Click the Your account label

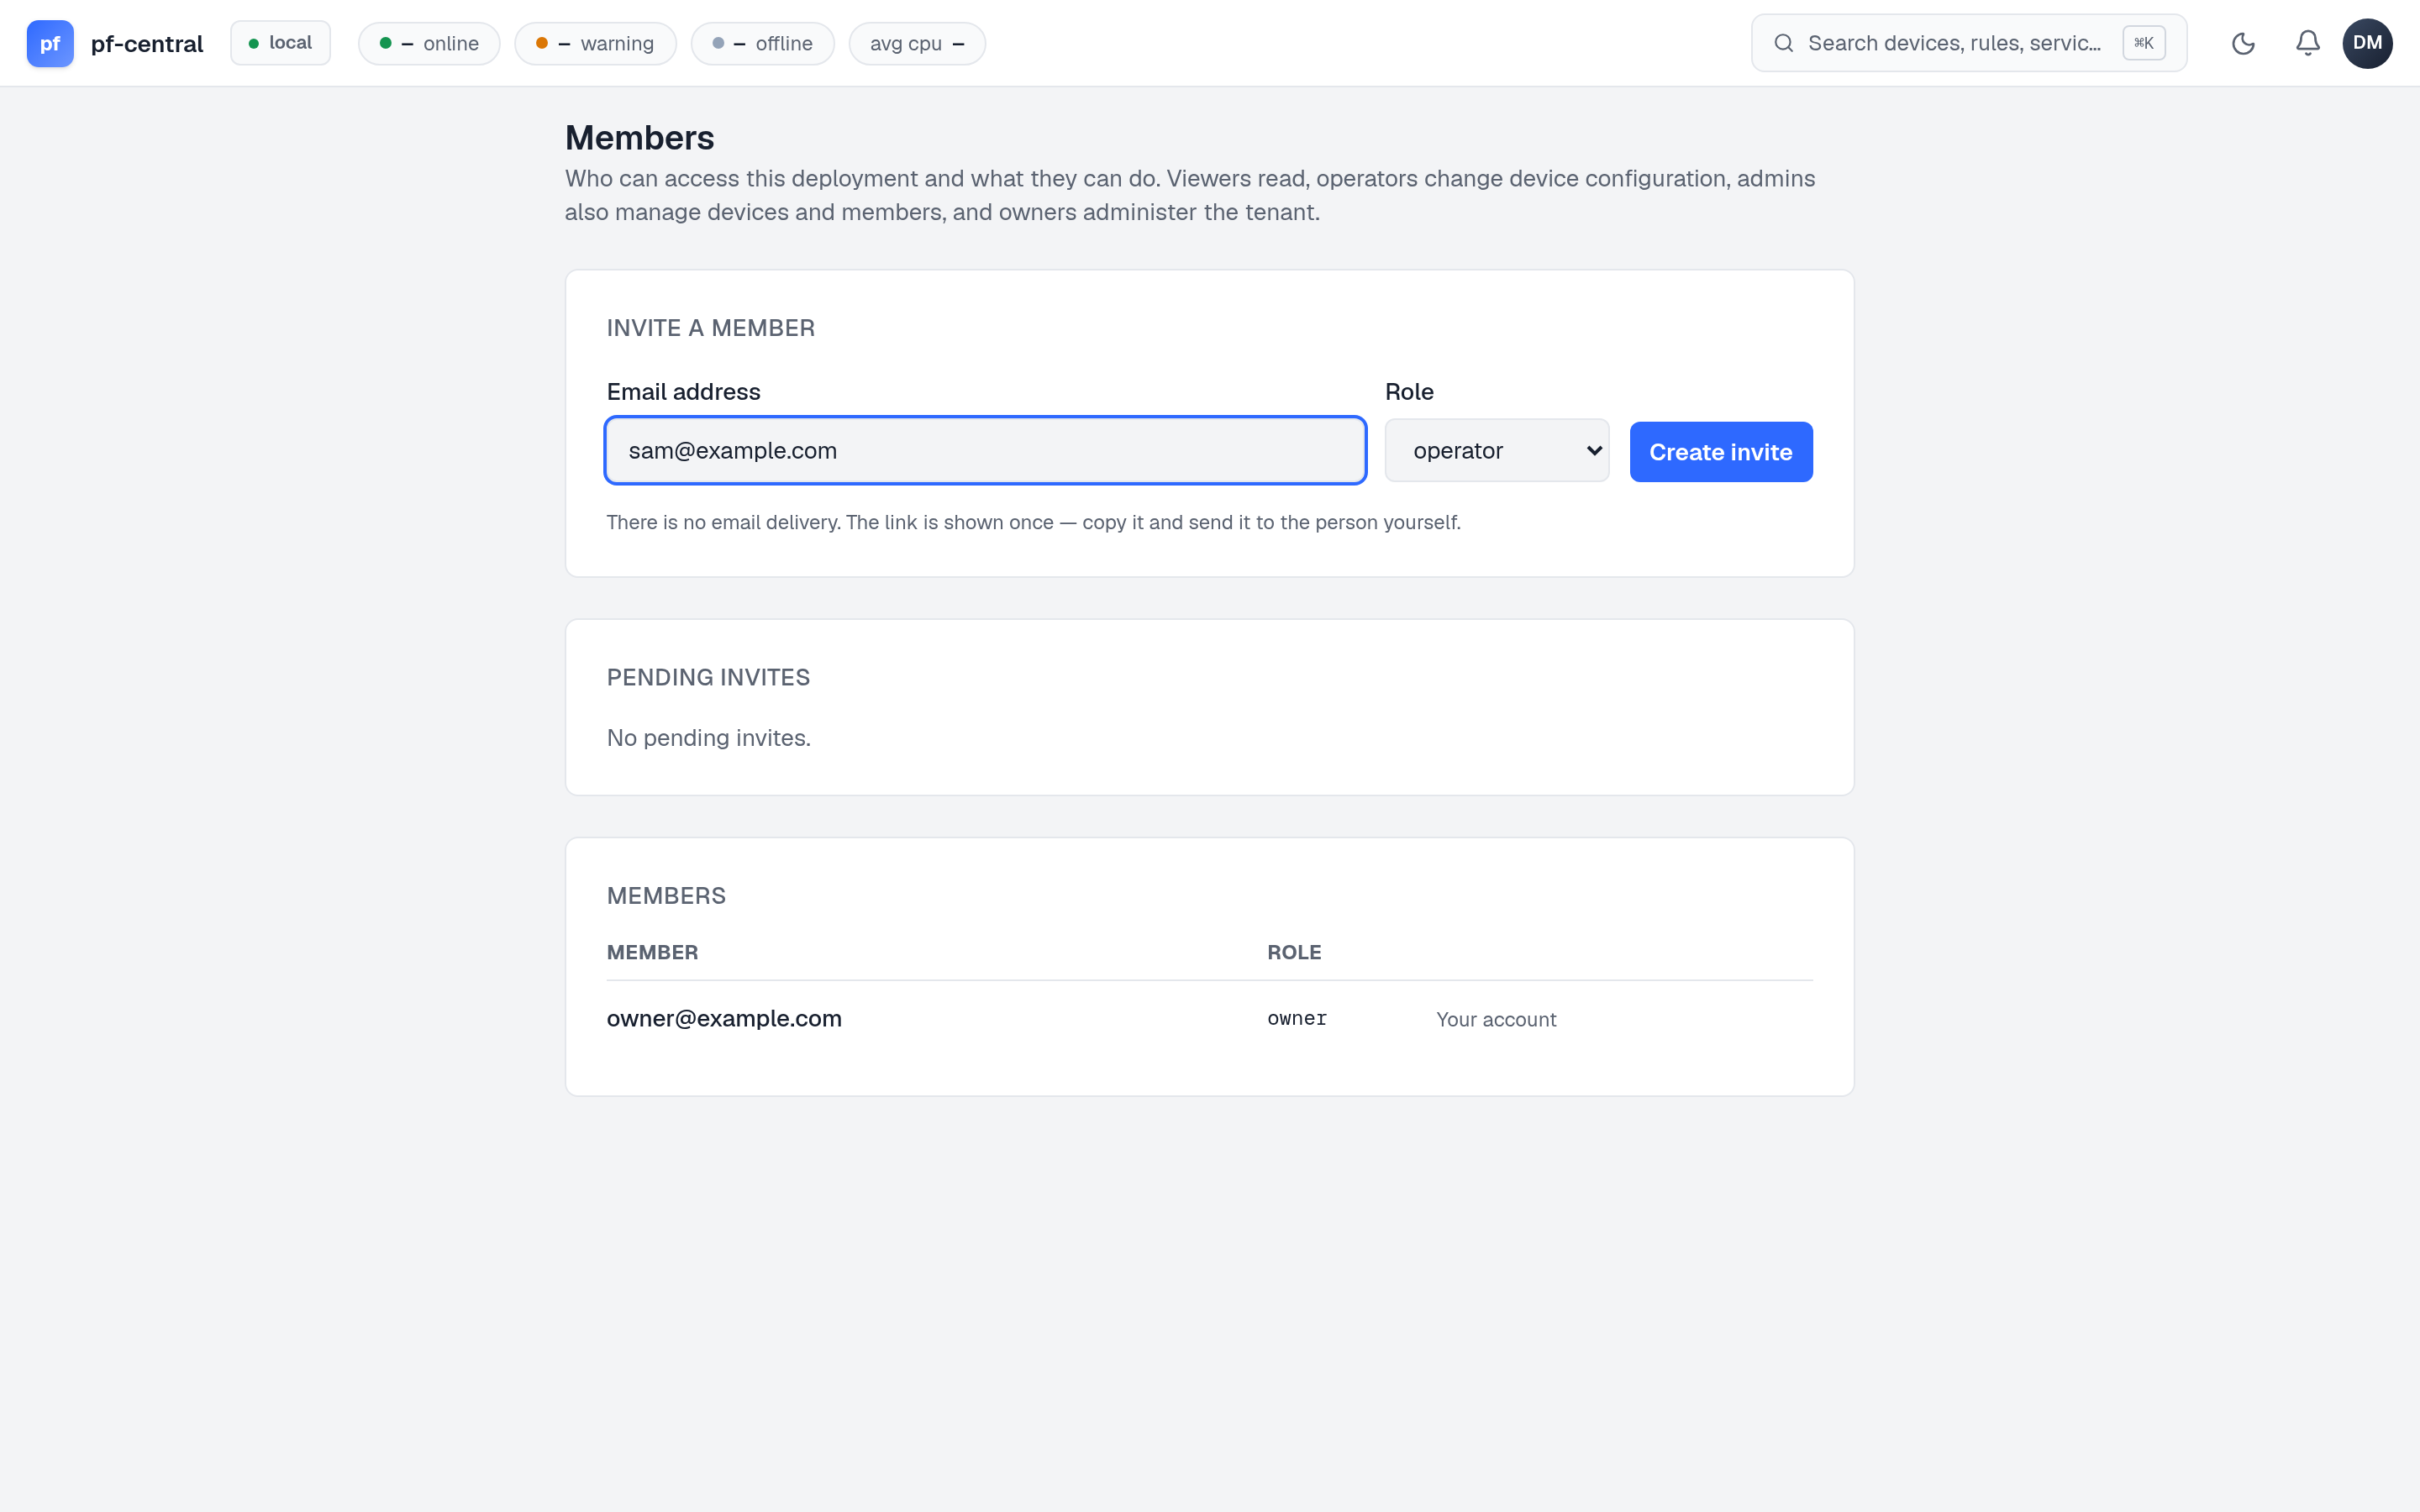(x=1496, y=1019)
